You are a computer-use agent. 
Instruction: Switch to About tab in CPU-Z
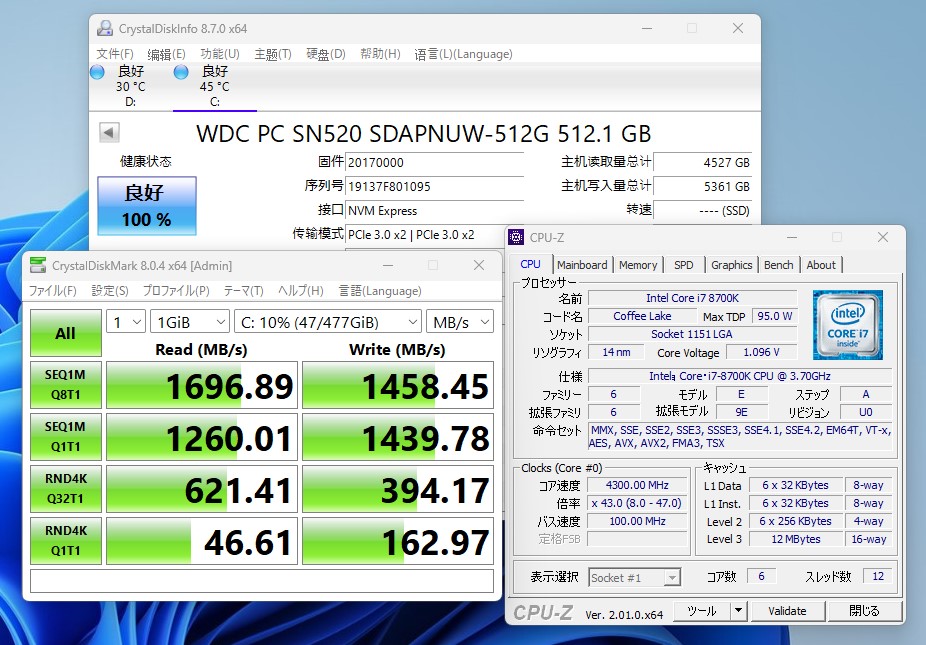click(821, 265)
